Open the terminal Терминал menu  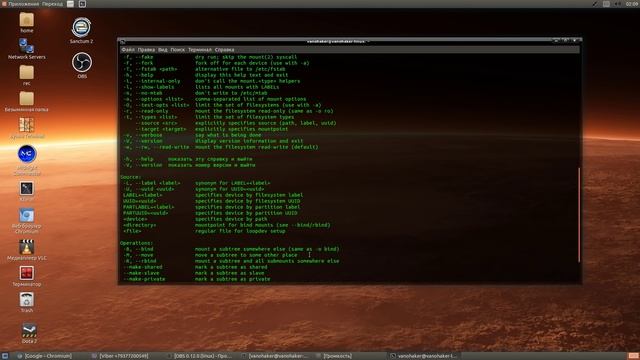tap(200, 50)
